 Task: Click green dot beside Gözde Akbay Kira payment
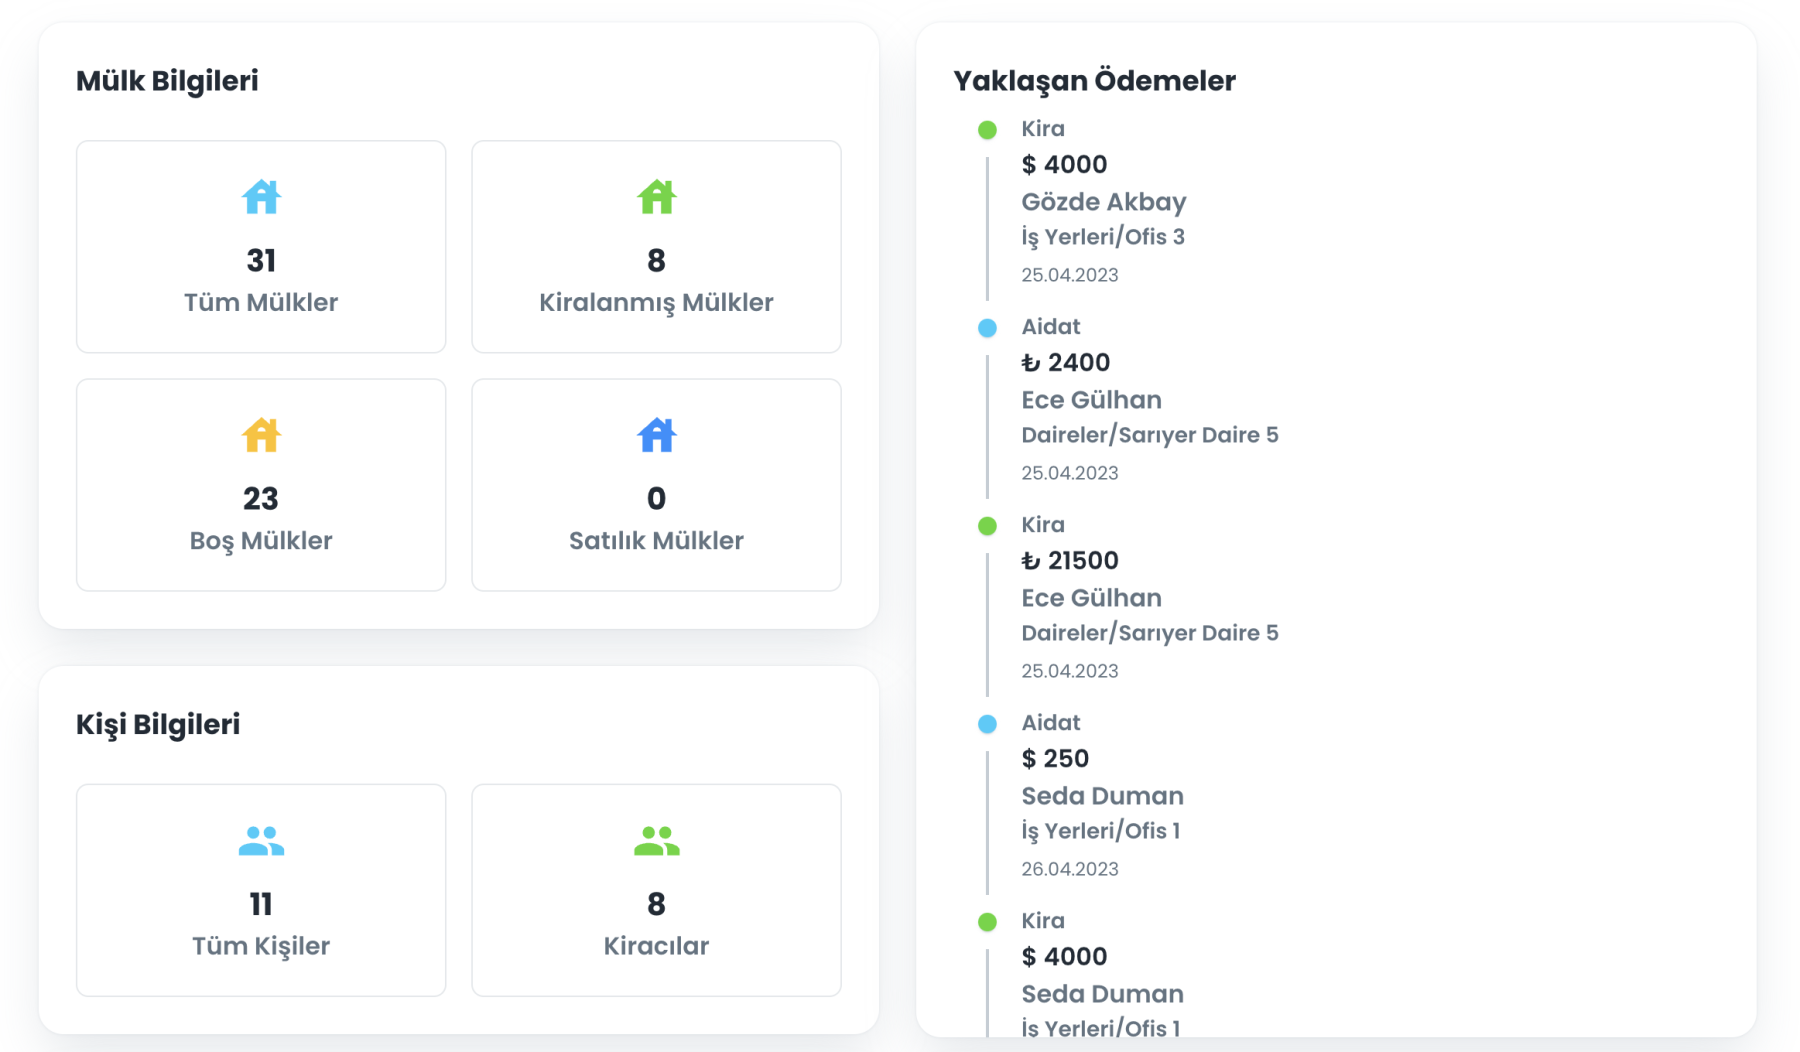(987, 130)
